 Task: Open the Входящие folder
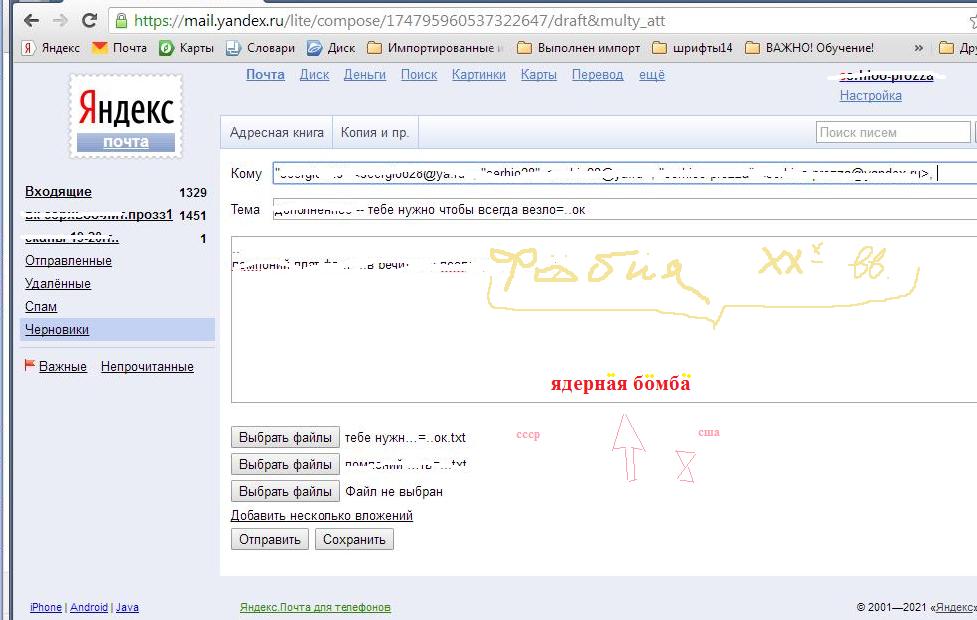[x=58, y=191]
